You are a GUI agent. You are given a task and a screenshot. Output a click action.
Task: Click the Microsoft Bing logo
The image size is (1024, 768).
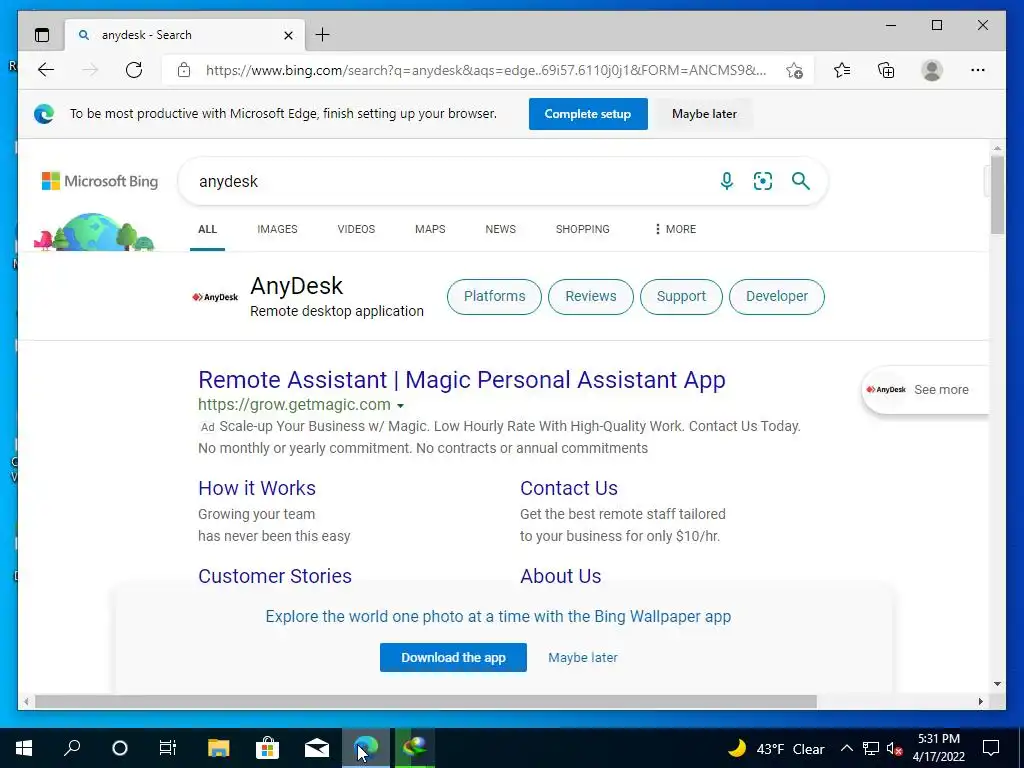(100, 181)
